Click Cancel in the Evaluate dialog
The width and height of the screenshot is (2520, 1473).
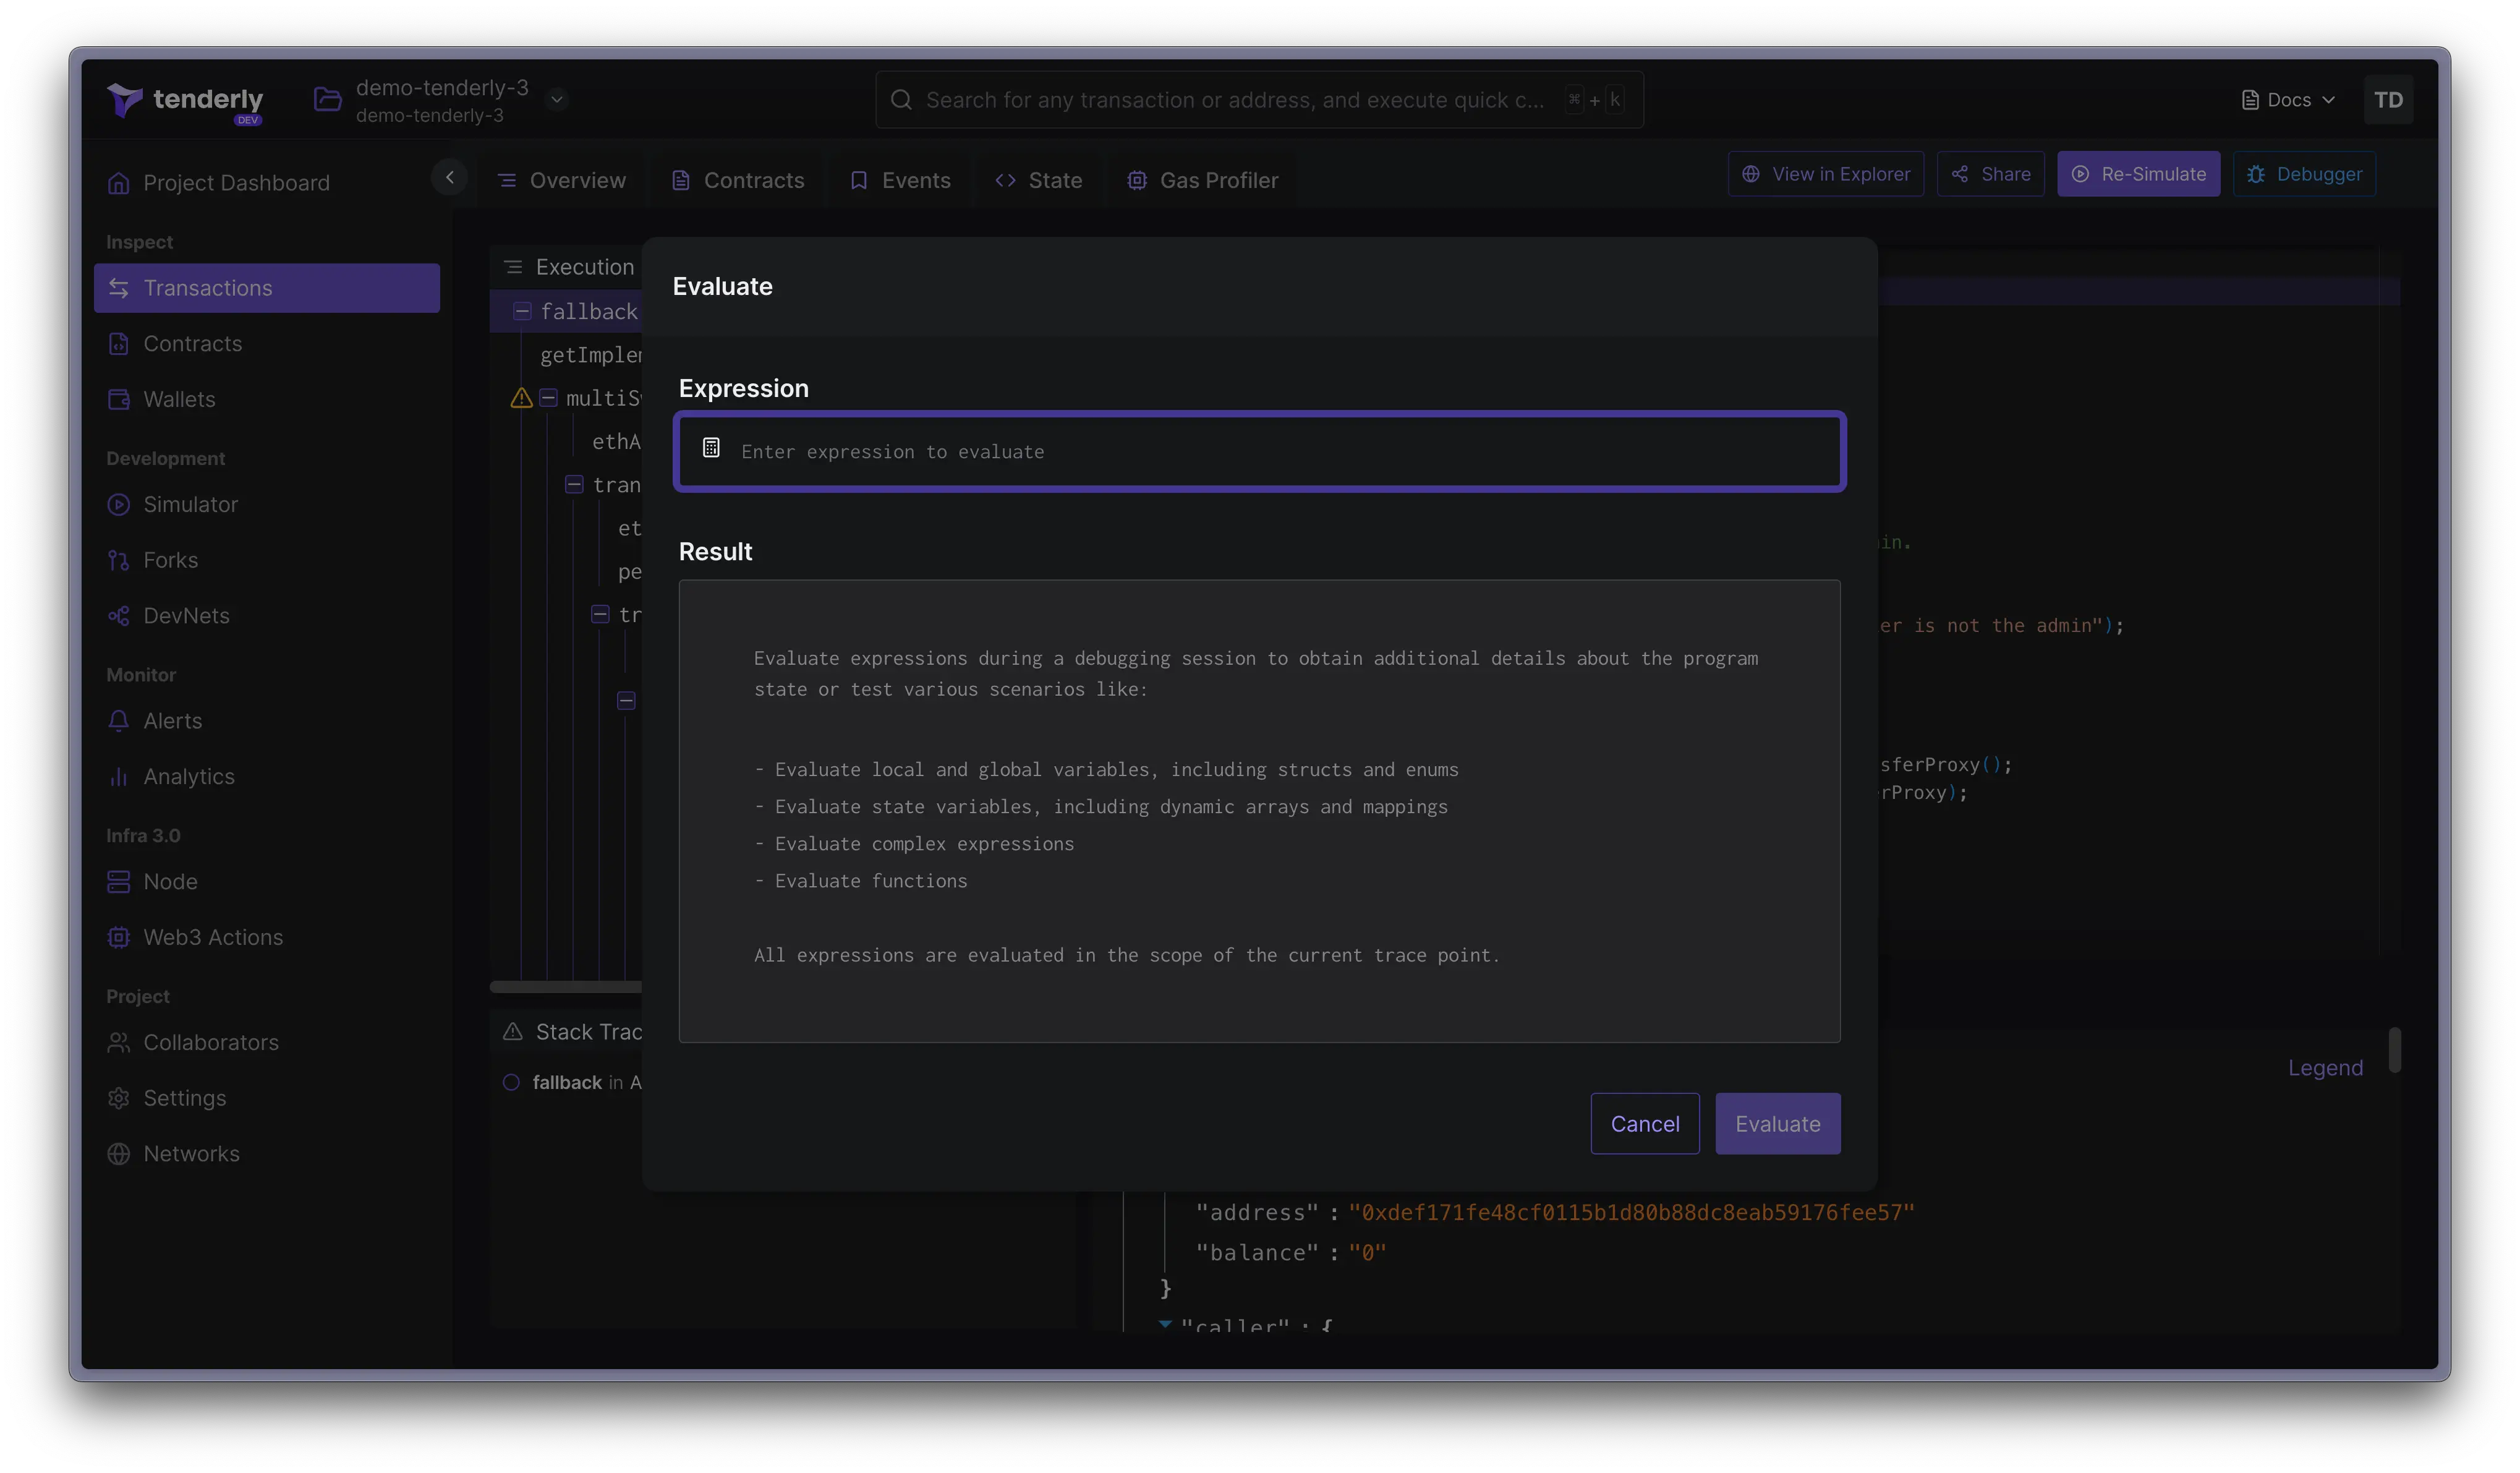tap(1645, 1124)
